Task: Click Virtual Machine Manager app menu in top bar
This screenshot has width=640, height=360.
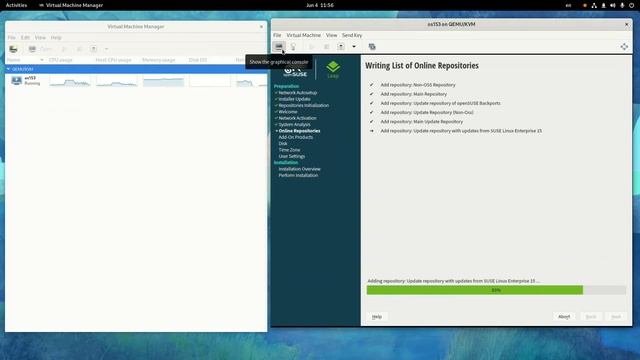Action: coord(71,5)
